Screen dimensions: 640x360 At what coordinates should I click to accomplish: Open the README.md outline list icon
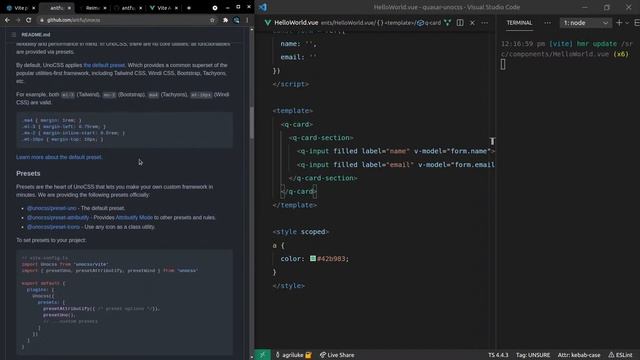point(14,35)
